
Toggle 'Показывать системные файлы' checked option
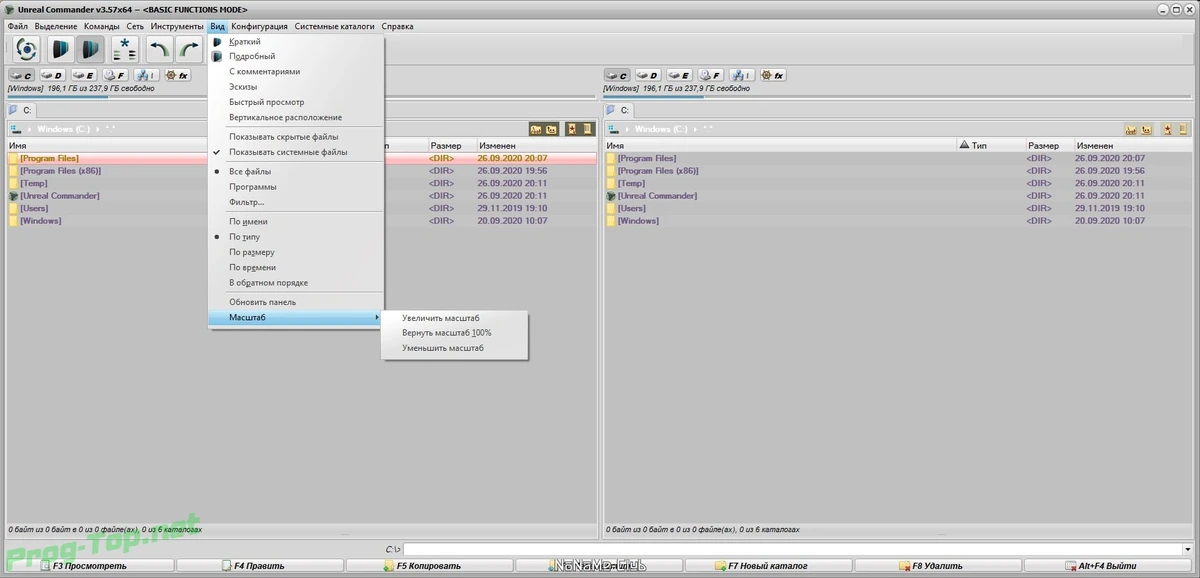(295, 152)
